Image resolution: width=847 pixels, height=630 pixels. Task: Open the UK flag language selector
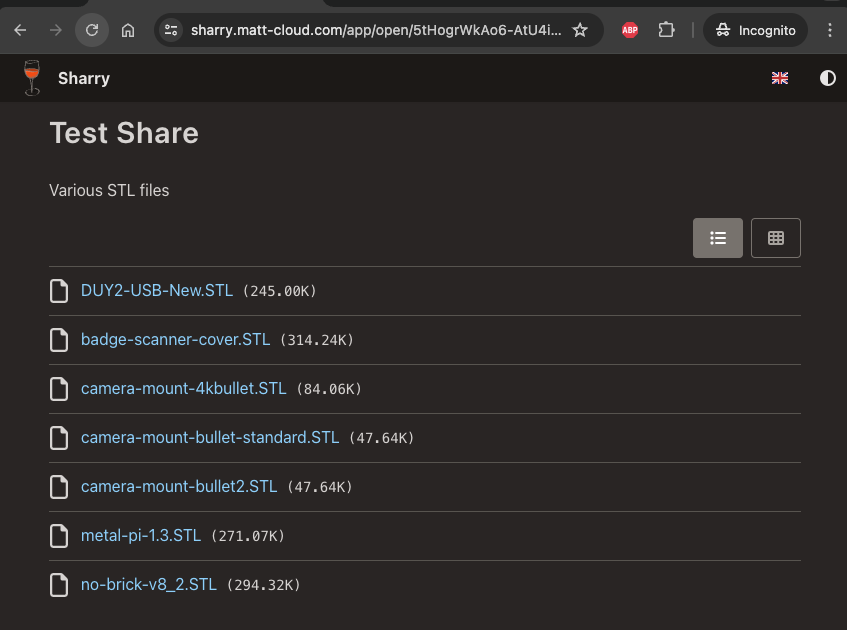[x=780, y=78]
